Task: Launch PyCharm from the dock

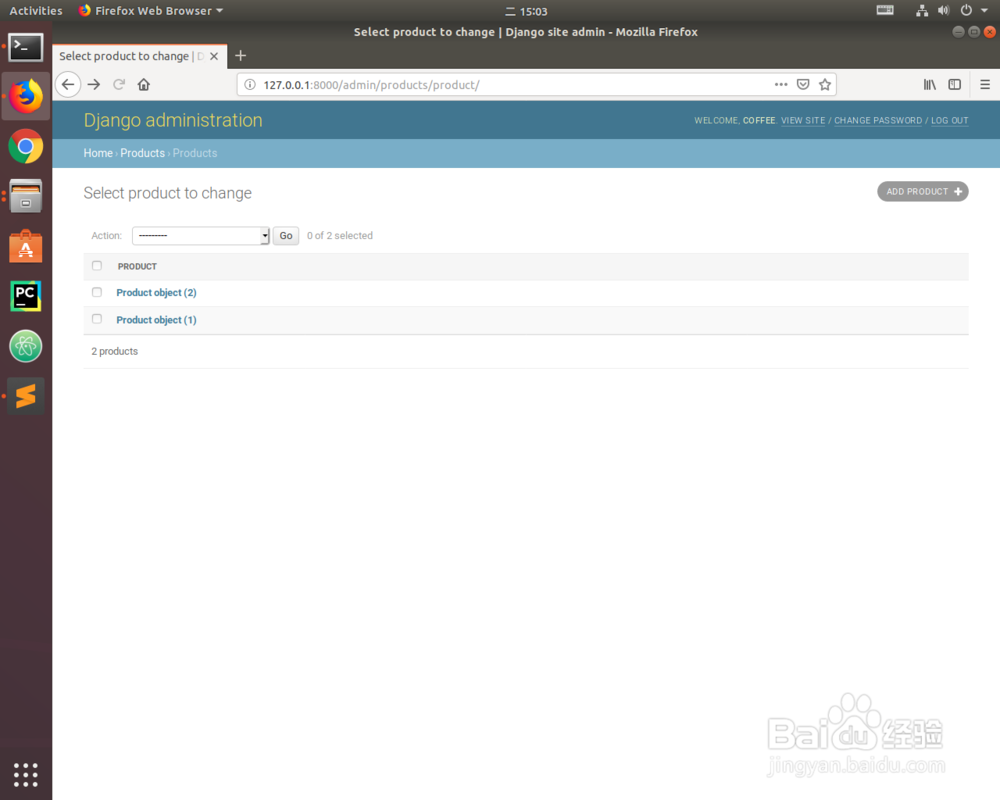Action: coord(26,296)
